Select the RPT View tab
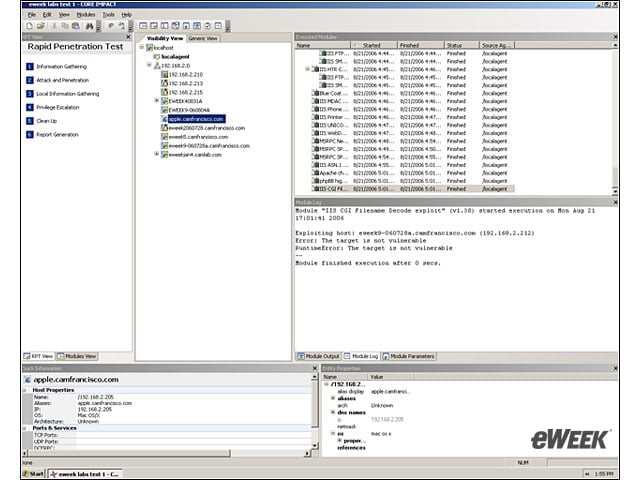 [38, 356]
